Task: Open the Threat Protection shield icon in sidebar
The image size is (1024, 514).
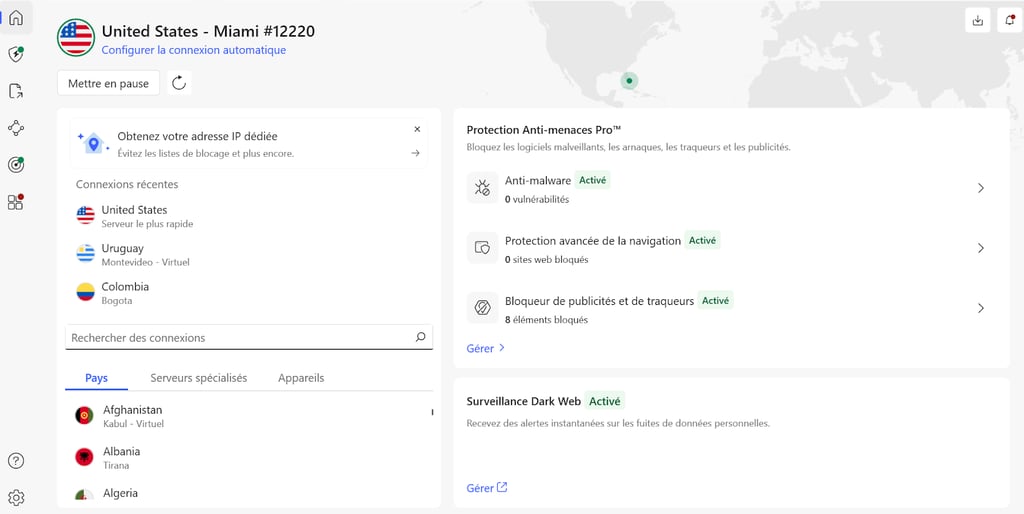Action: tap(16, 54)
